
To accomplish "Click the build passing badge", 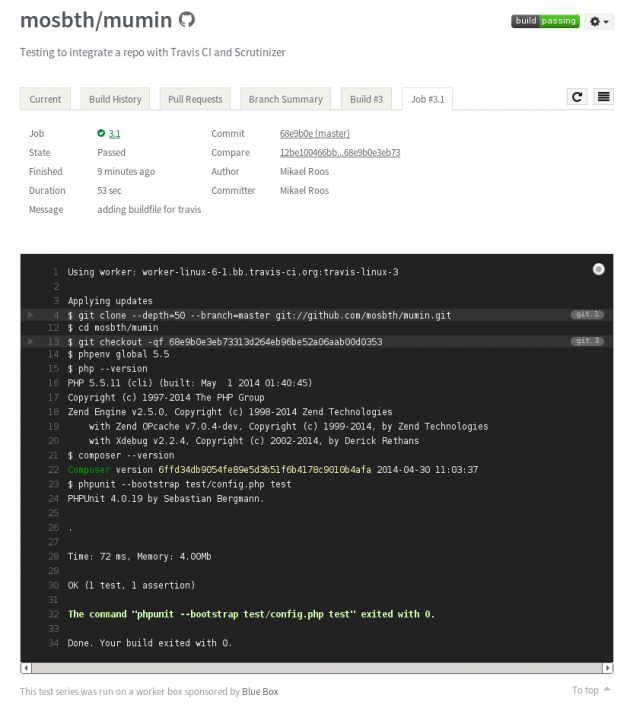I will click(x=545, y=21).
